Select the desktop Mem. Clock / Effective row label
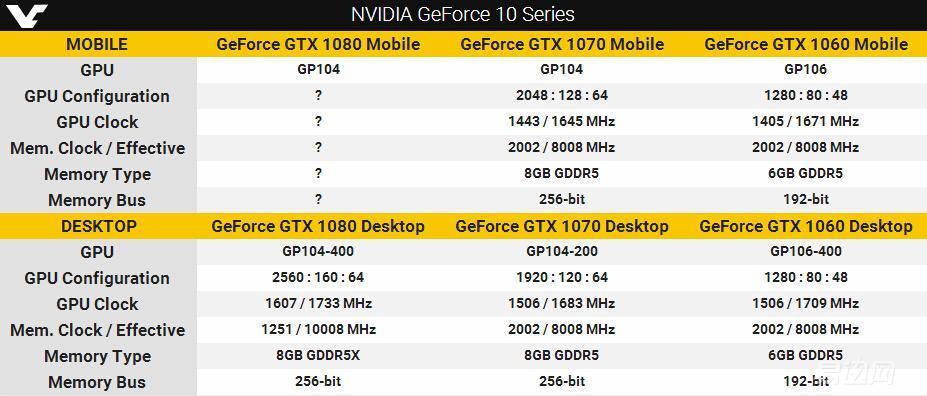Viewport: 927px width, 396px height. 98,330
